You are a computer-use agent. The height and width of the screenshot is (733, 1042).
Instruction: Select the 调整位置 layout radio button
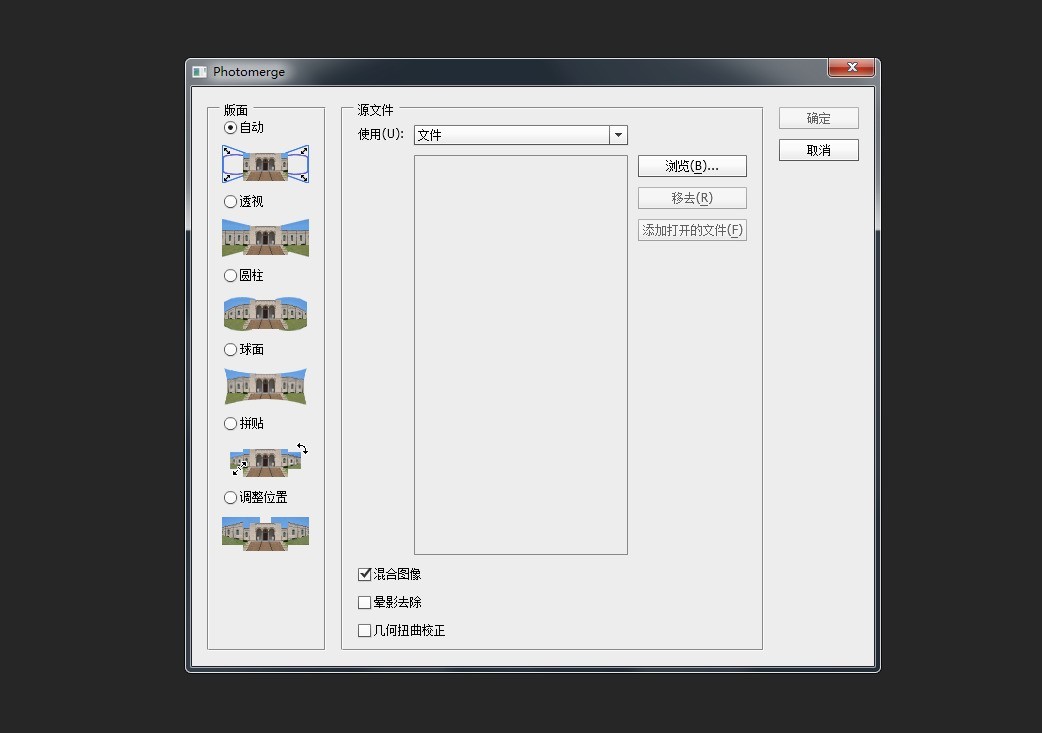(x=231, y=497)
